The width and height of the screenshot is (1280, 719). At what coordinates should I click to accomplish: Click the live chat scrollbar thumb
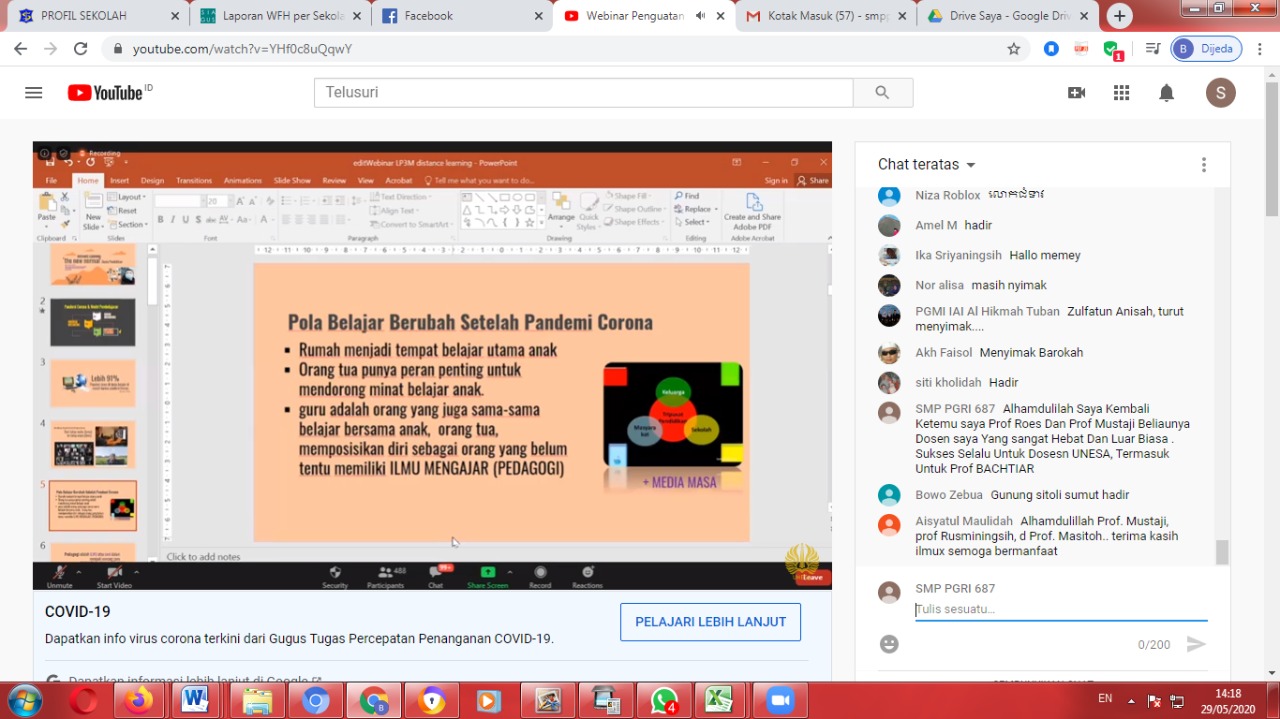tap(1222, 552)
